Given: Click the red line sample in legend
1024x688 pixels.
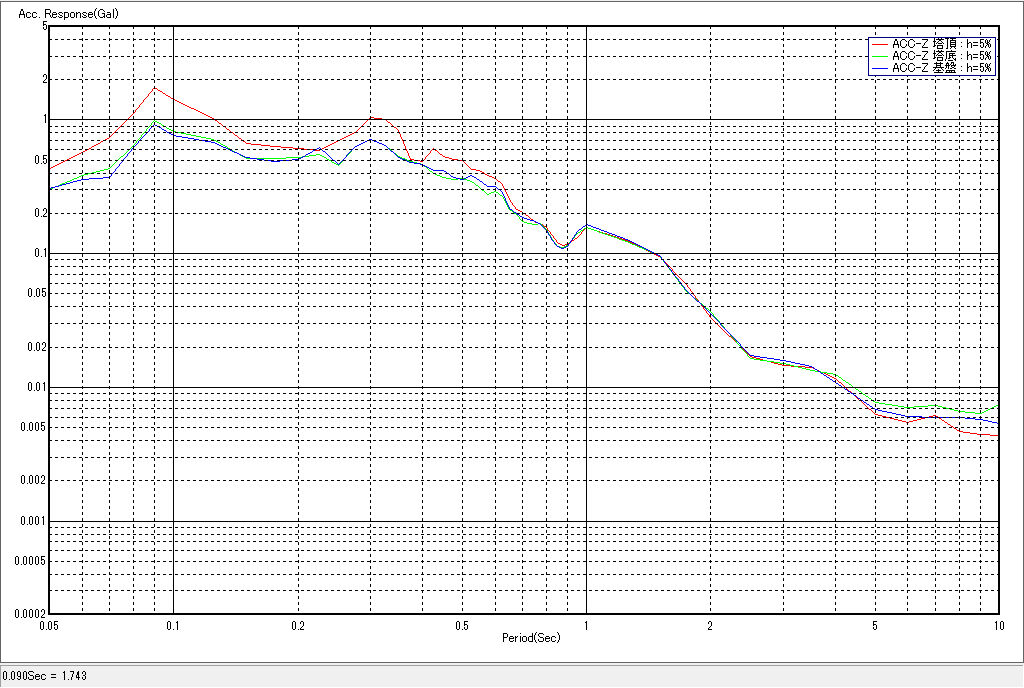Looking at the screenshot, I should [880, 44].
